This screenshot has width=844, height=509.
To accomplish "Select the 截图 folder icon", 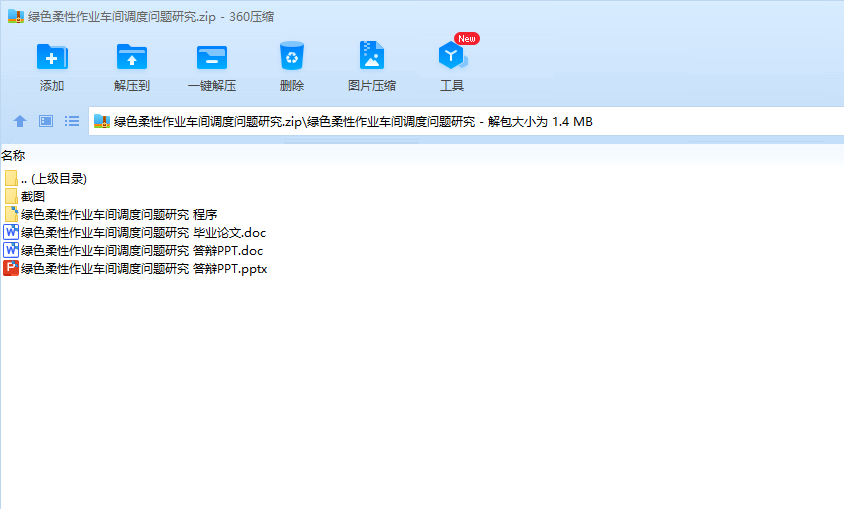I will click(11, 196).
